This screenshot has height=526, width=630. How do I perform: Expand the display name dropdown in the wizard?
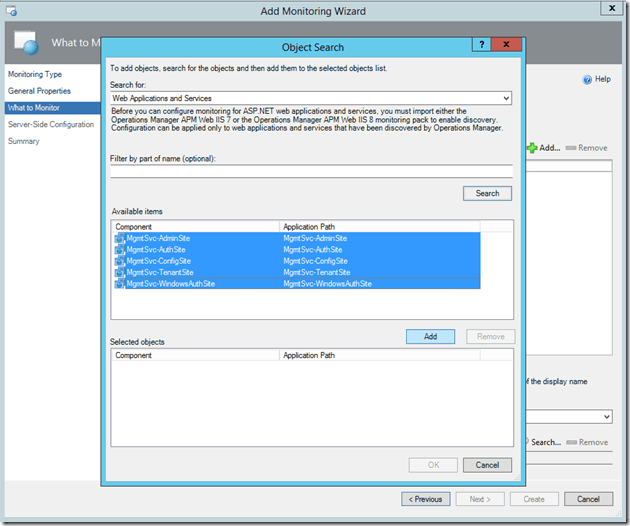606,416
